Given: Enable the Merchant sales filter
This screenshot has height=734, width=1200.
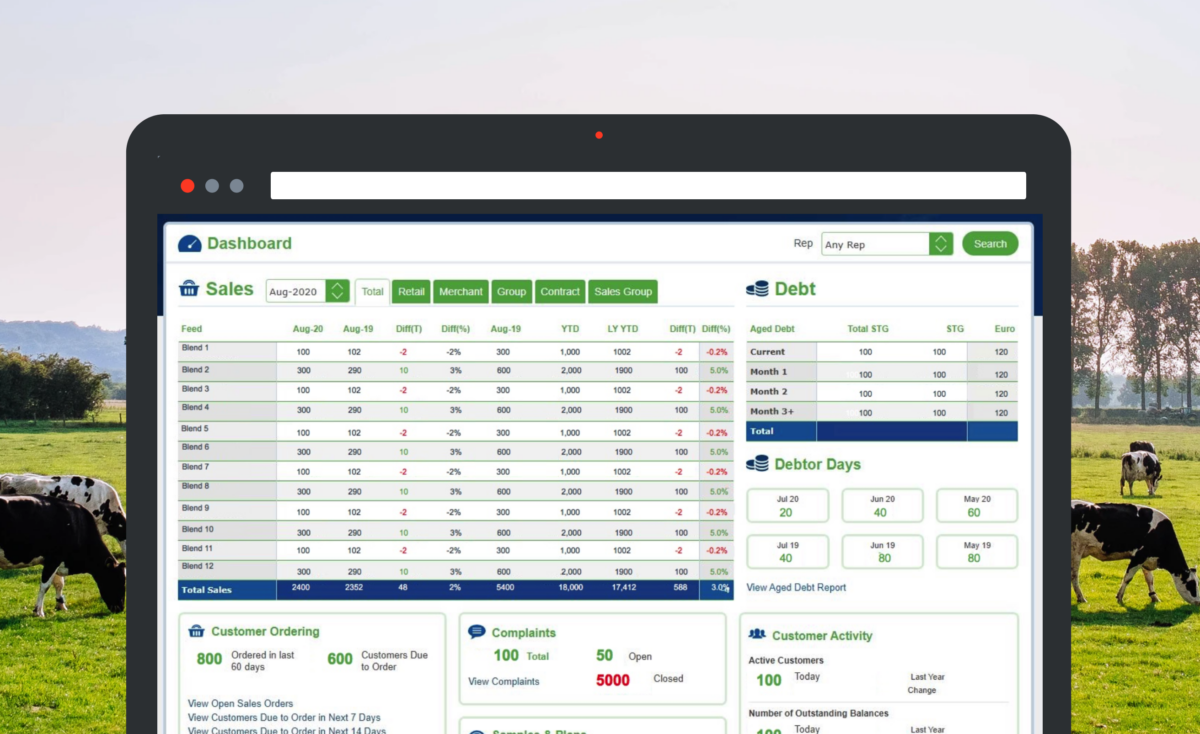Looking at the screenshot, I should click(461, 291).
